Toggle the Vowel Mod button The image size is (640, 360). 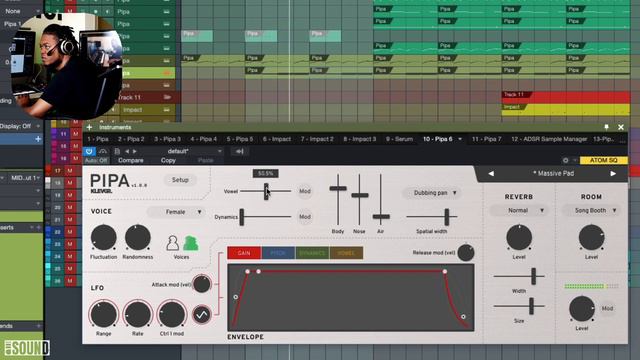point(305,191)
